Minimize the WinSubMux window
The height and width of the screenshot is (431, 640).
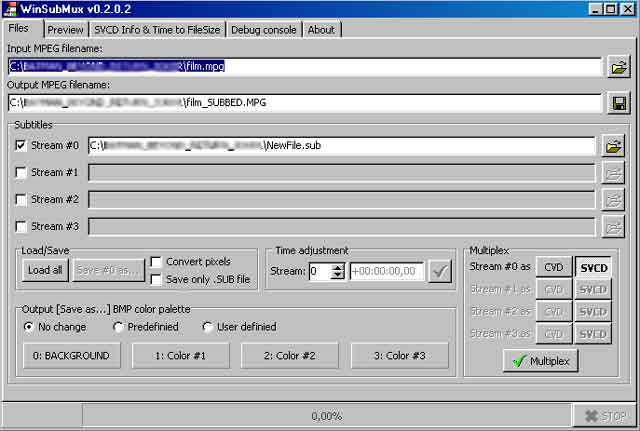[596, 9]
